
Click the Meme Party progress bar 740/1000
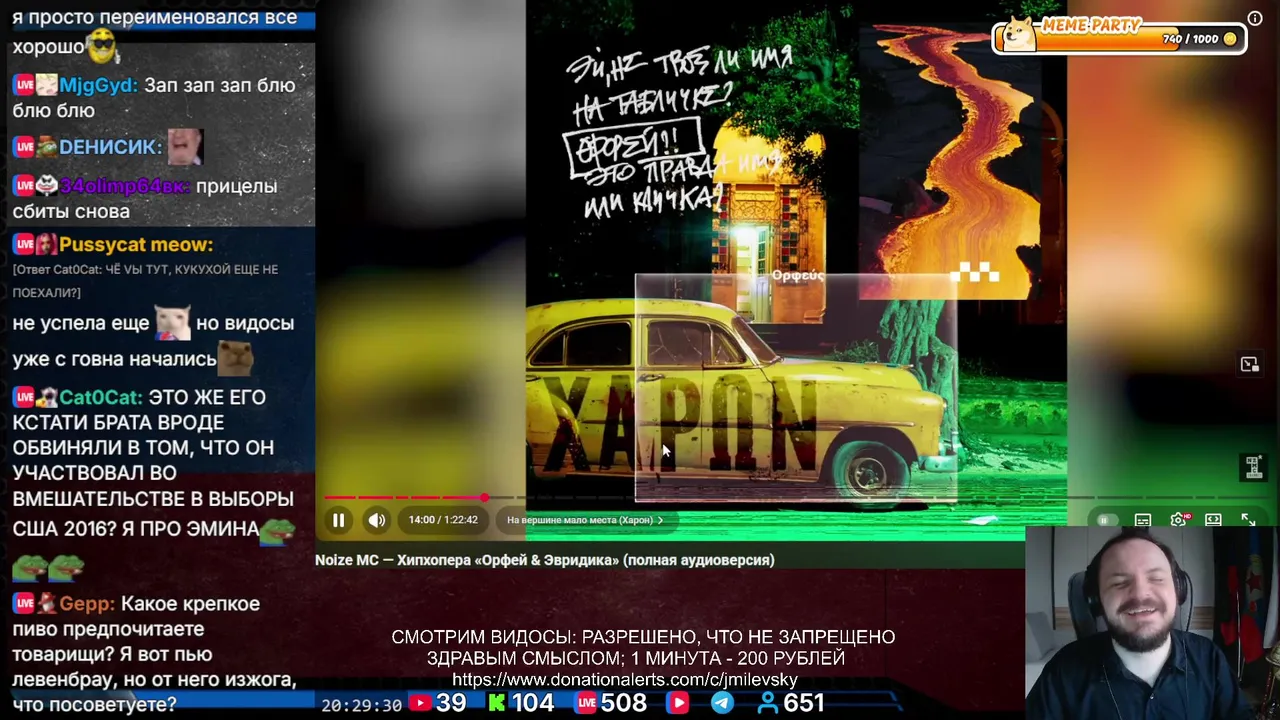point(1120,39)
